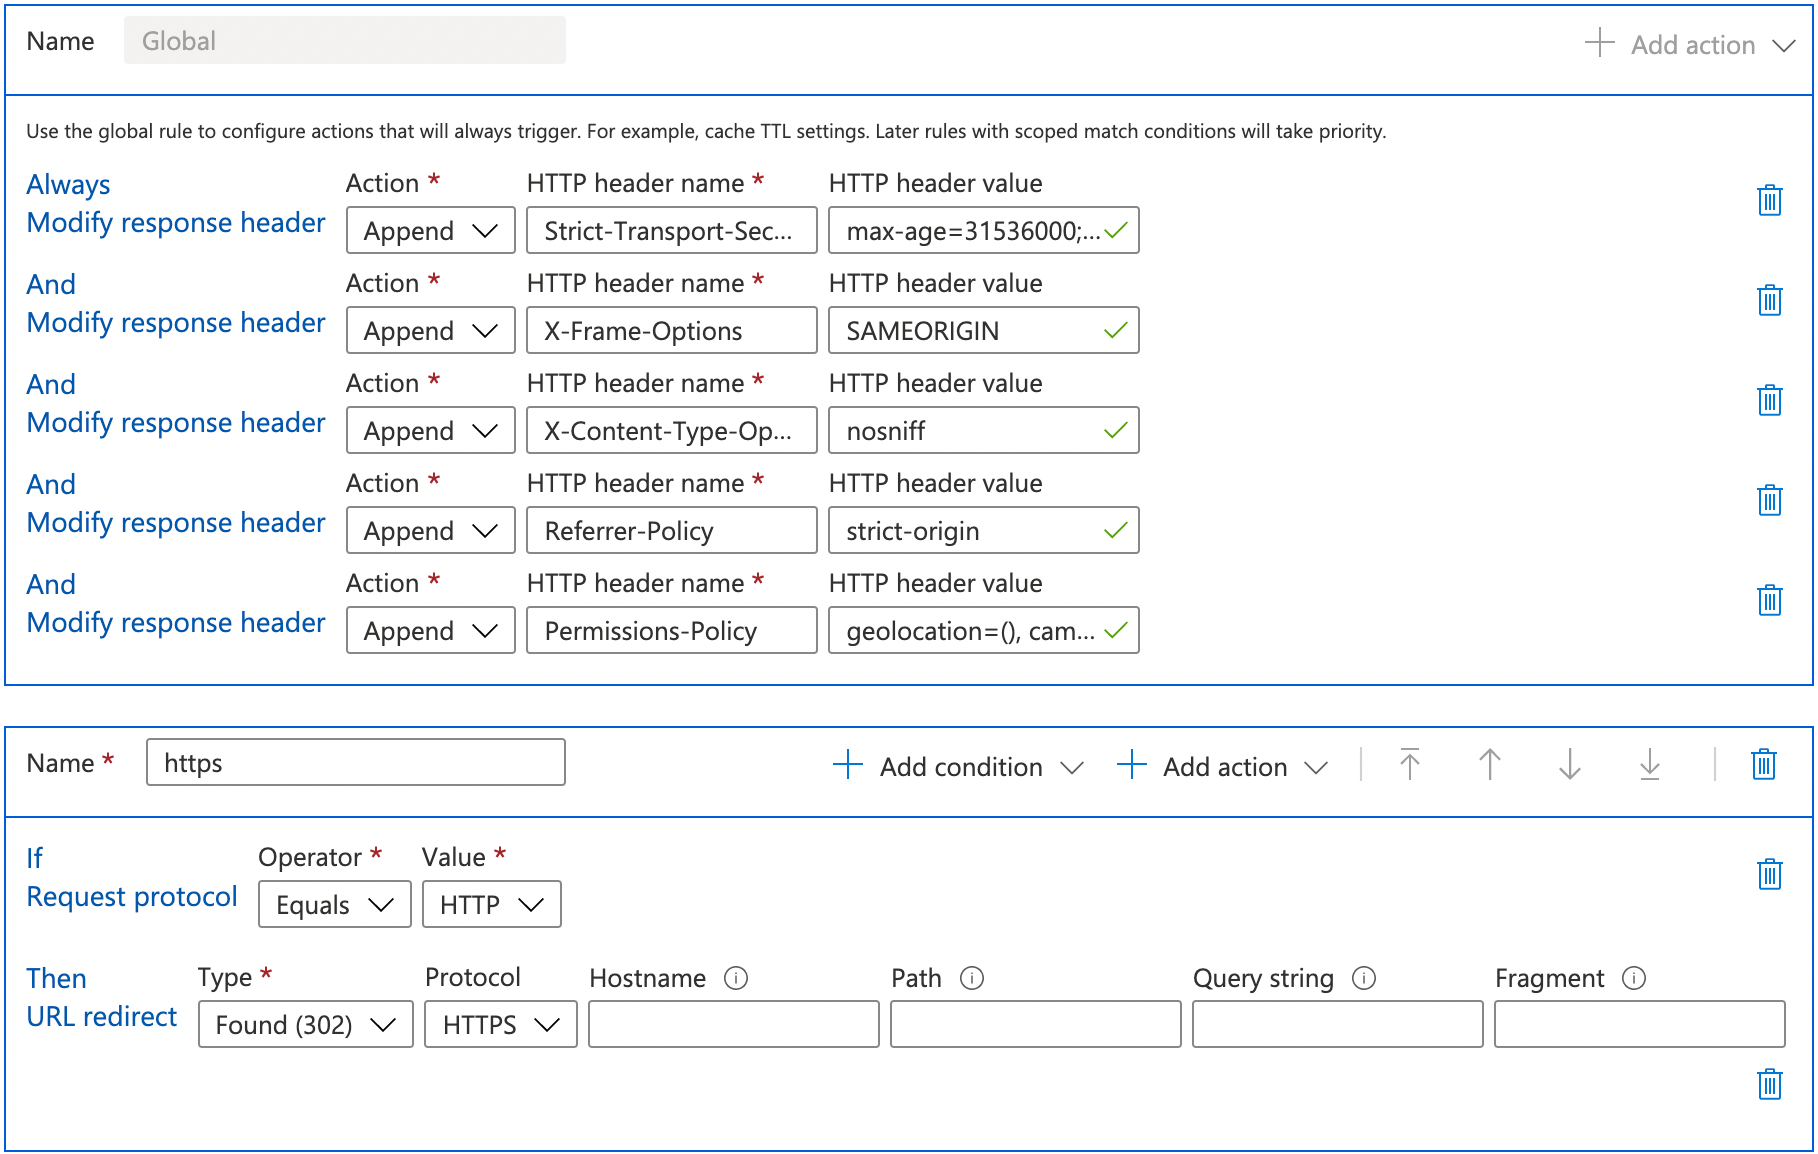The image size is (1818, 1154).
Task: Open the Add condition menu on the https rule
Action: point(957,766)
